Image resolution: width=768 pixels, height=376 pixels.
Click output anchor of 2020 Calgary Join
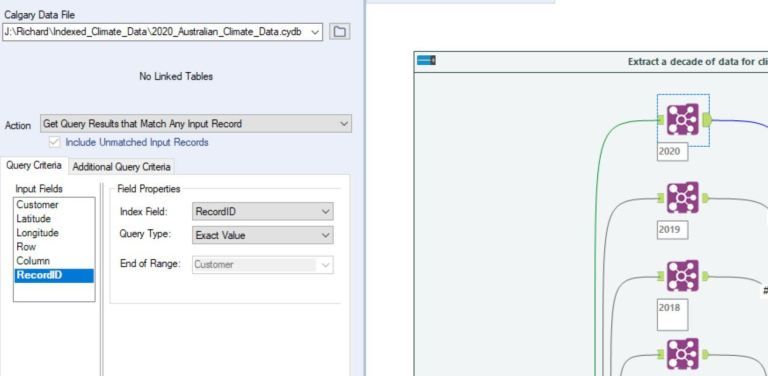pyautogui.click(x=707, y=119)
